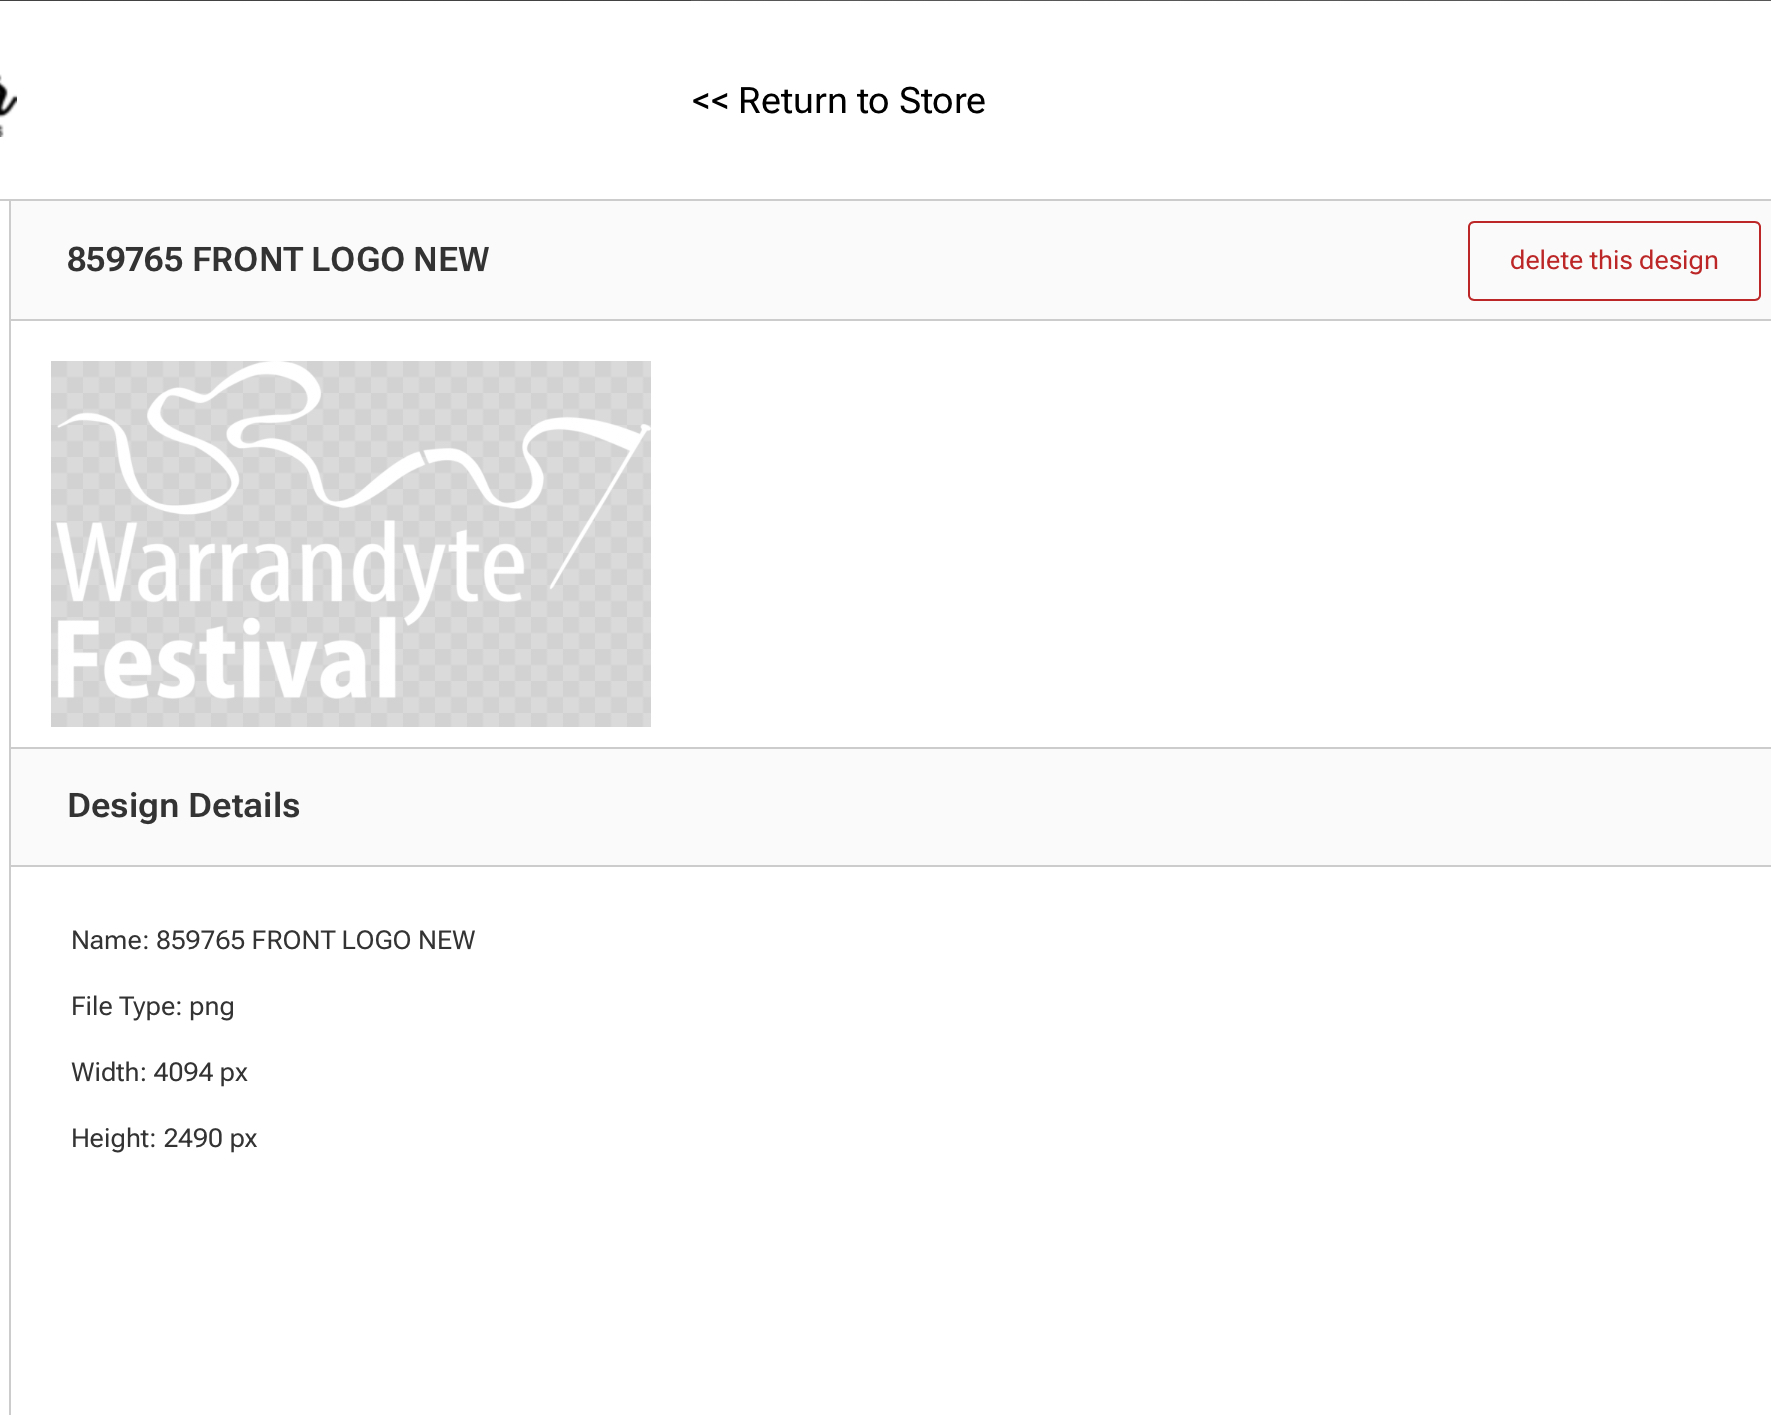Click the Design Details section header
1771x1415 pixels.
pos(184,806)
